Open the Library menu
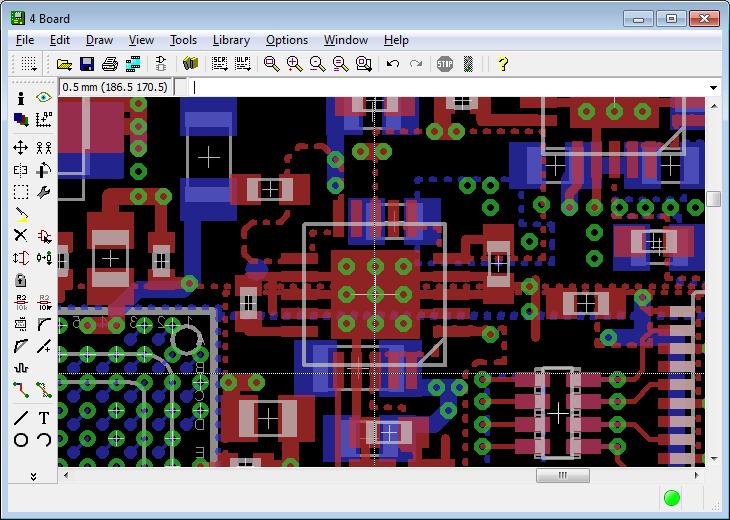The width and height of the screenshot is (730, 520). click(x=231, y=40)
